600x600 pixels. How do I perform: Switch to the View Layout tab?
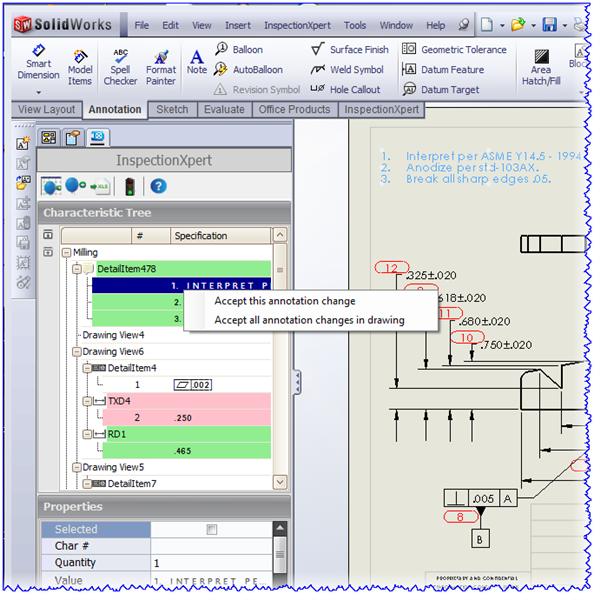click(46, 109)
